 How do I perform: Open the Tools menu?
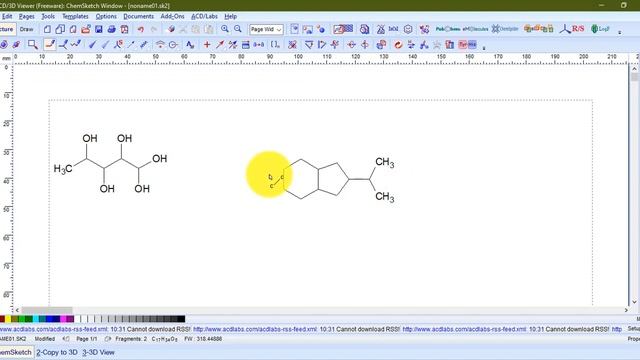48,16
